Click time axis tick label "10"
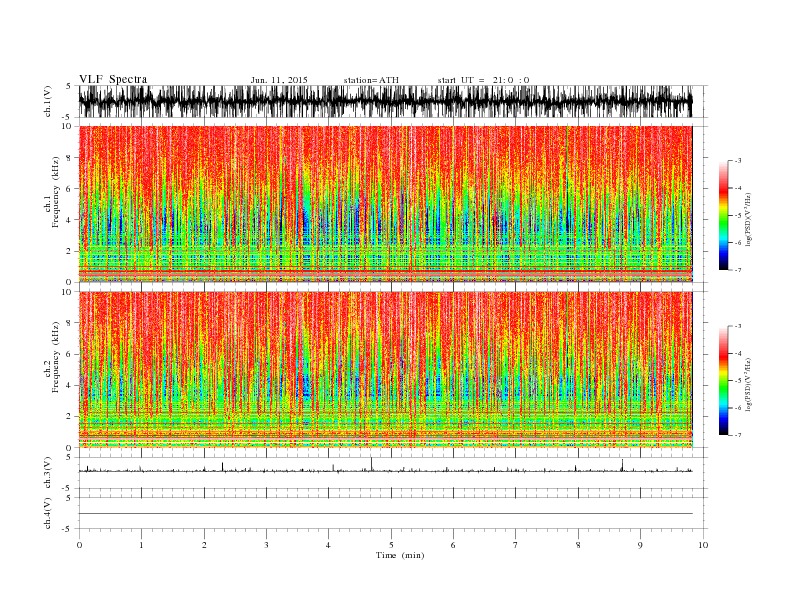The height and width of the screenshot is (612, 792). tap(703, 545)
